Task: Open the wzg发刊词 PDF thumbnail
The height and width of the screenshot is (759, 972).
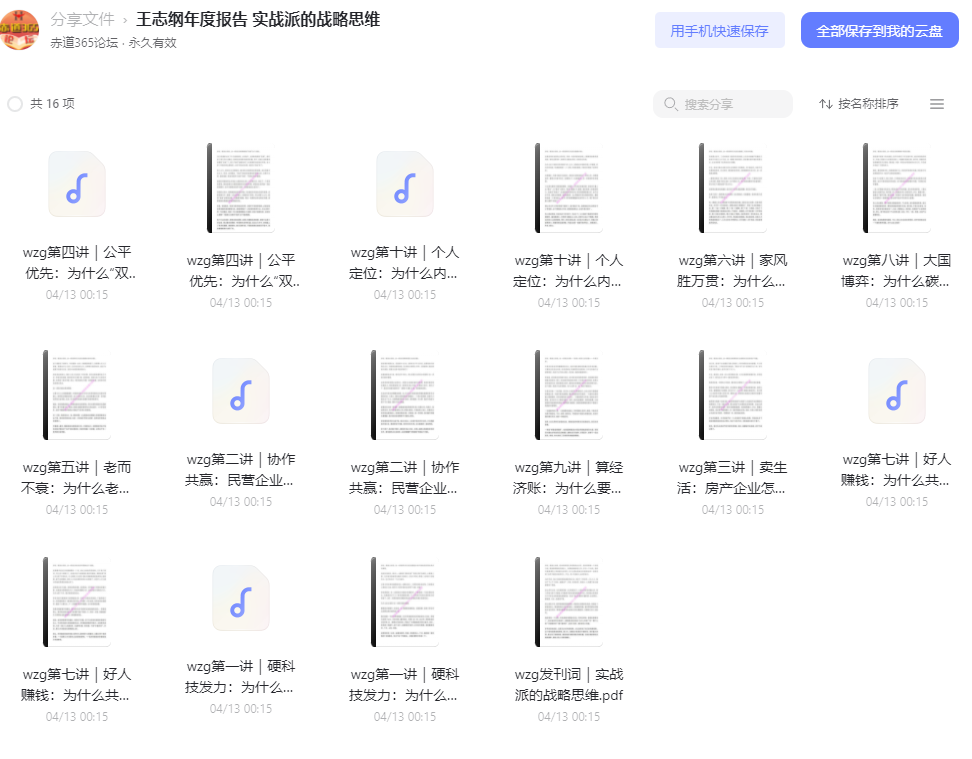Action: point(569,602)
